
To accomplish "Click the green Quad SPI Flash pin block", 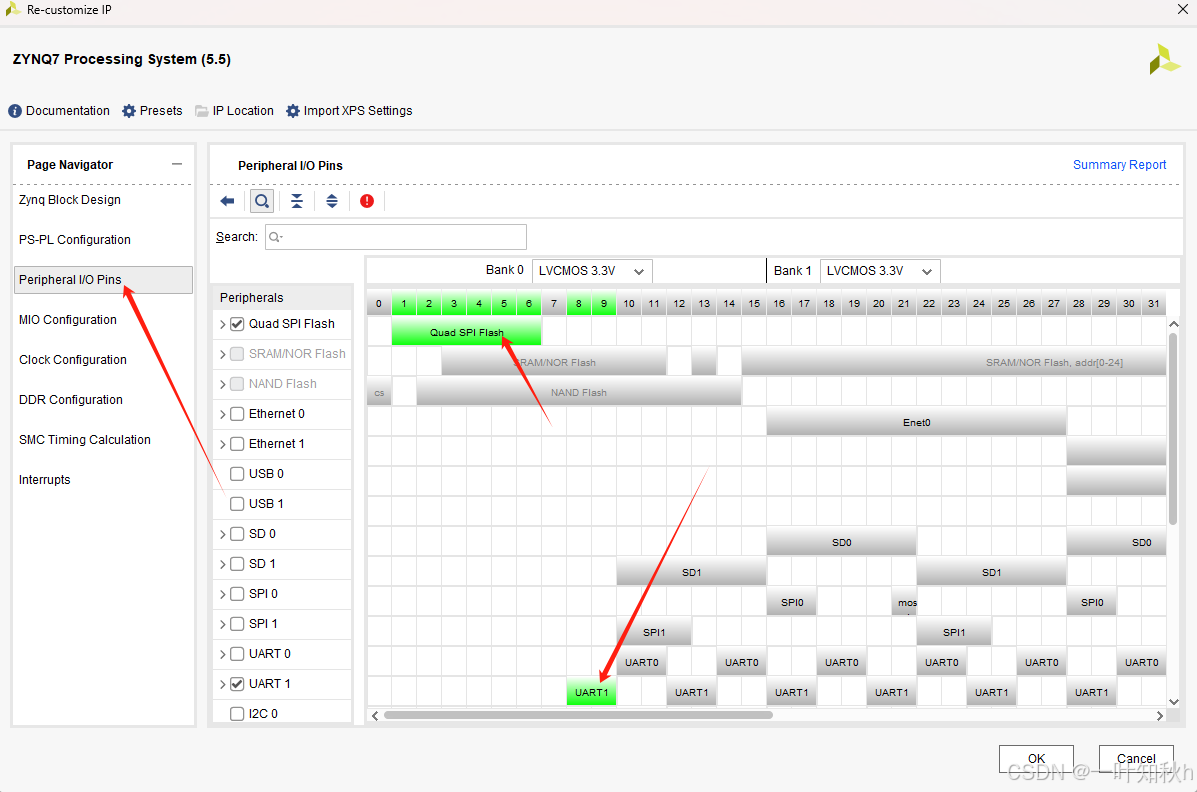I will (x=466, y=332).
